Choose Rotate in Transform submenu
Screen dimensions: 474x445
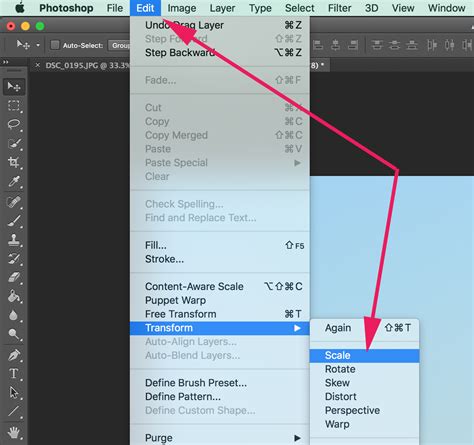pos(365,369)
